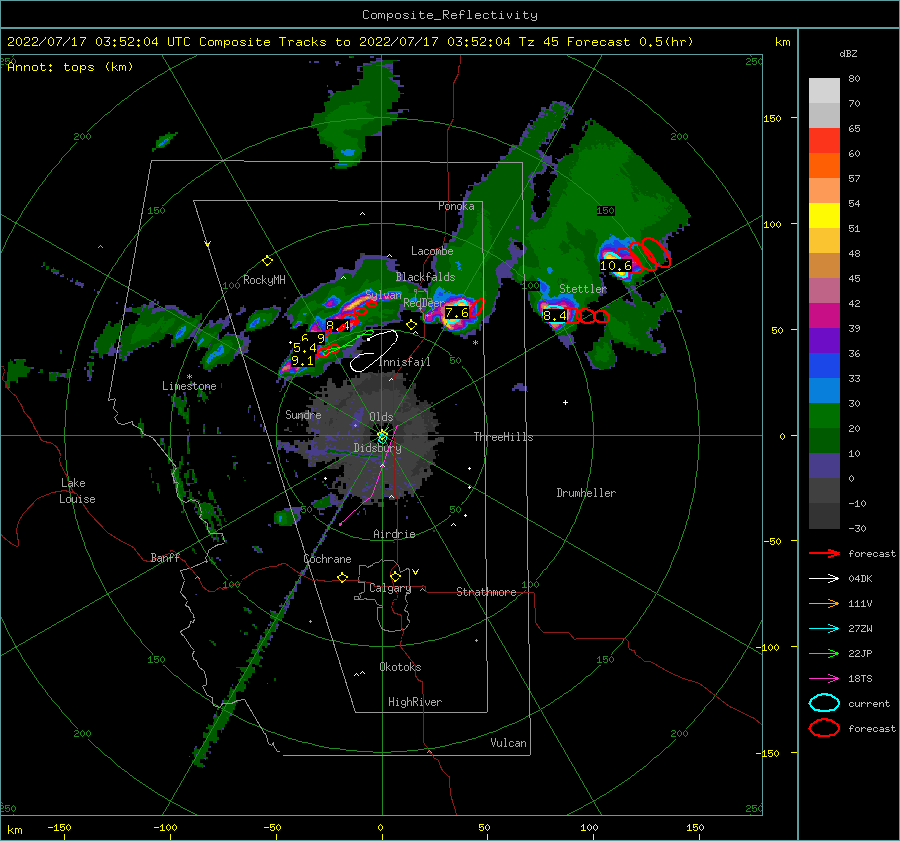Click the green 20 dBZ color swatch
This screenshot has width=900, height=841.
[x=824, y=416]
